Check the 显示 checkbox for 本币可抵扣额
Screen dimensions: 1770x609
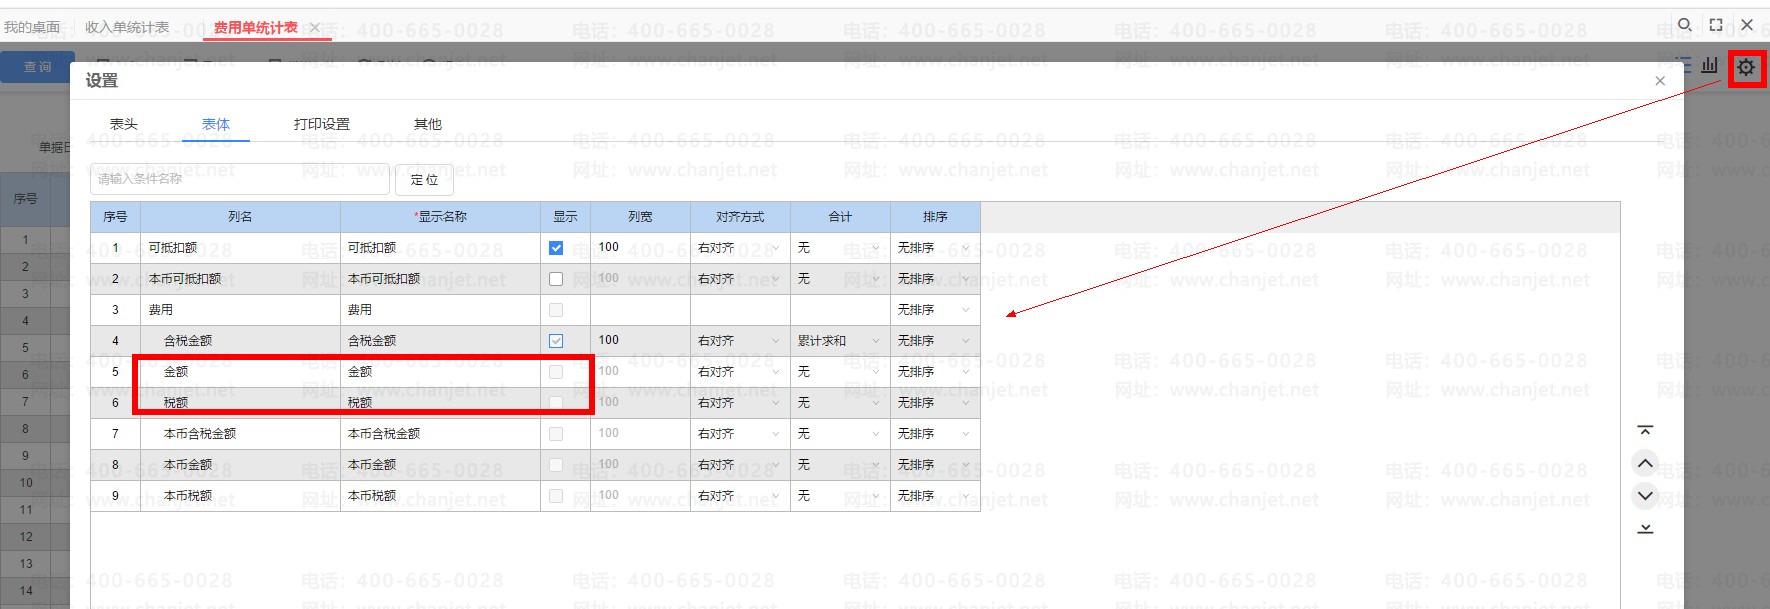pyautogui.click(x=556, y=279)
